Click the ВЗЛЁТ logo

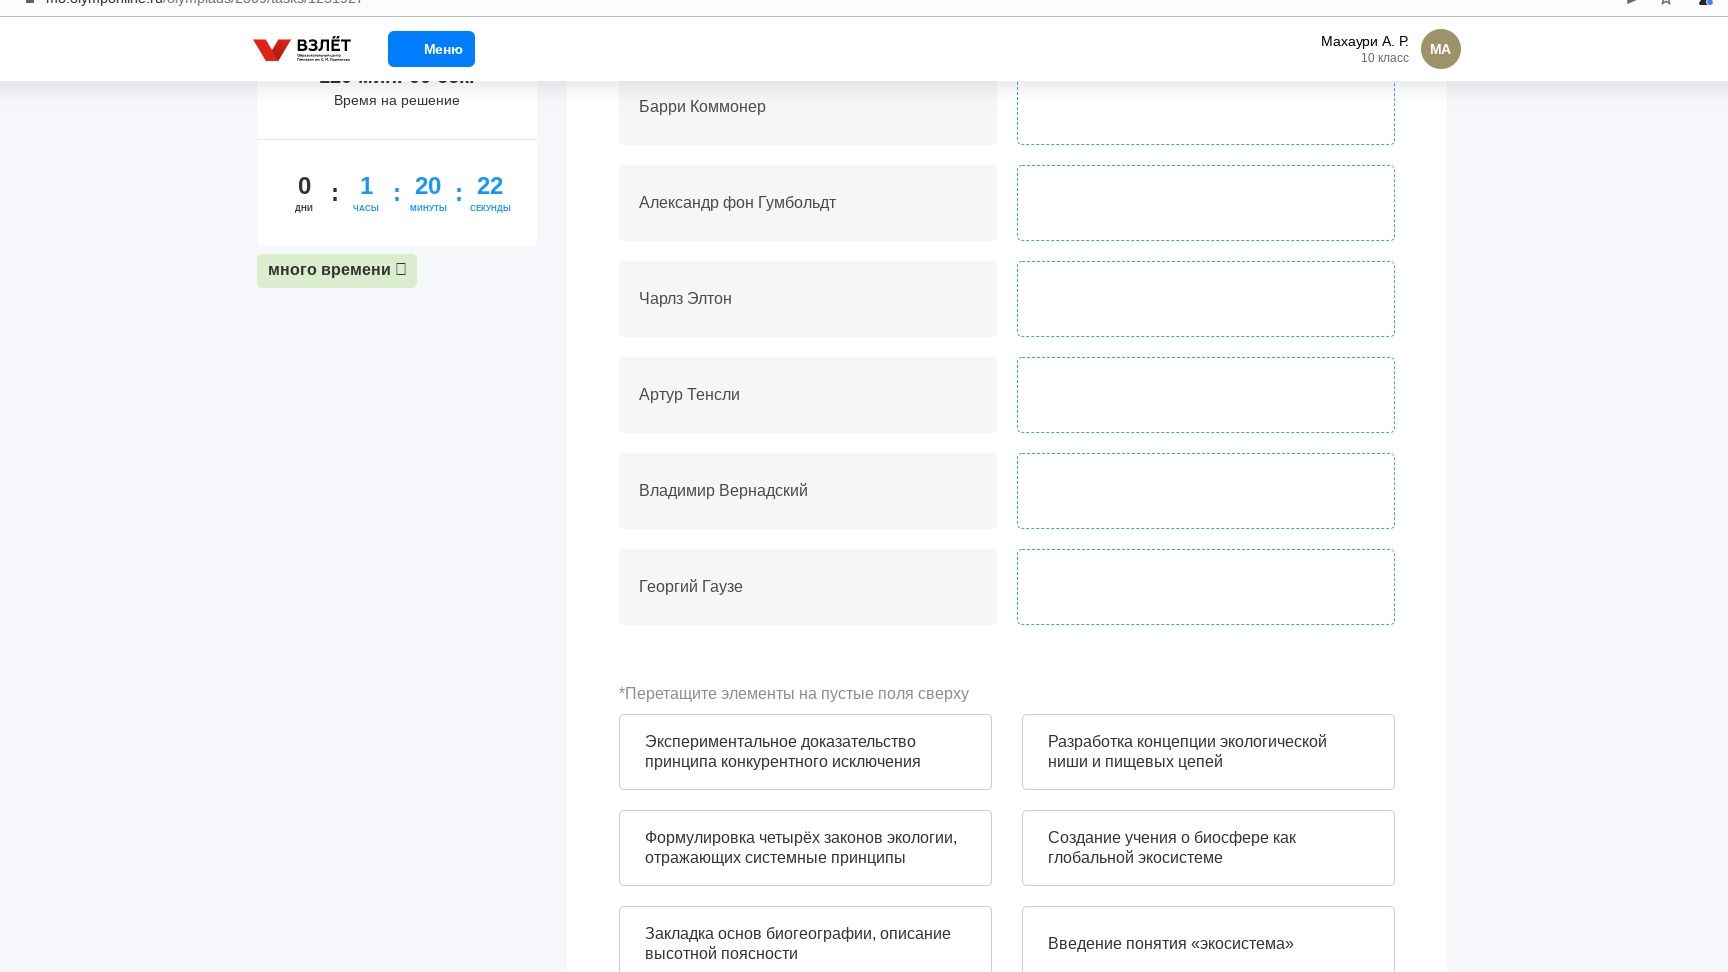click(x=302, y=49)
